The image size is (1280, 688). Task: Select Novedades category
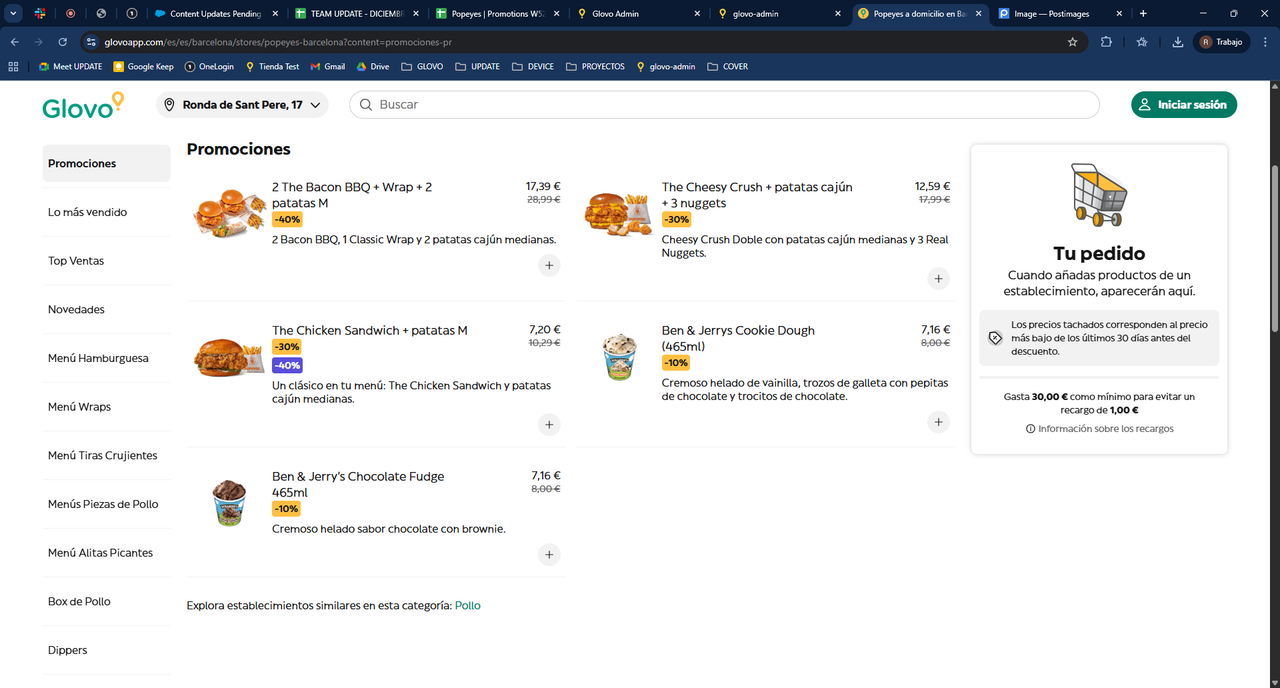click(x=106, y=310)
